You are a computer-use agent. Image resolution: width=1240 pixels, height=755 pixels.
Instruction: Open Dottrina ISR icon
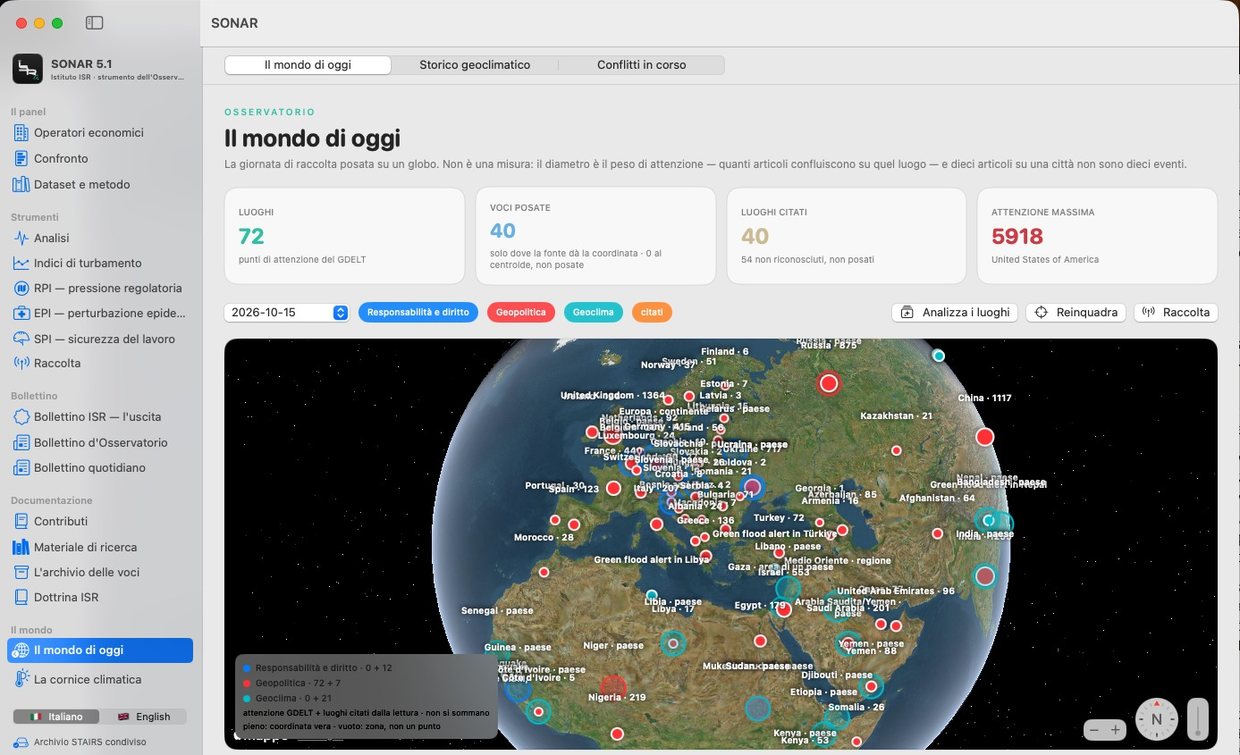pos(21,597)
